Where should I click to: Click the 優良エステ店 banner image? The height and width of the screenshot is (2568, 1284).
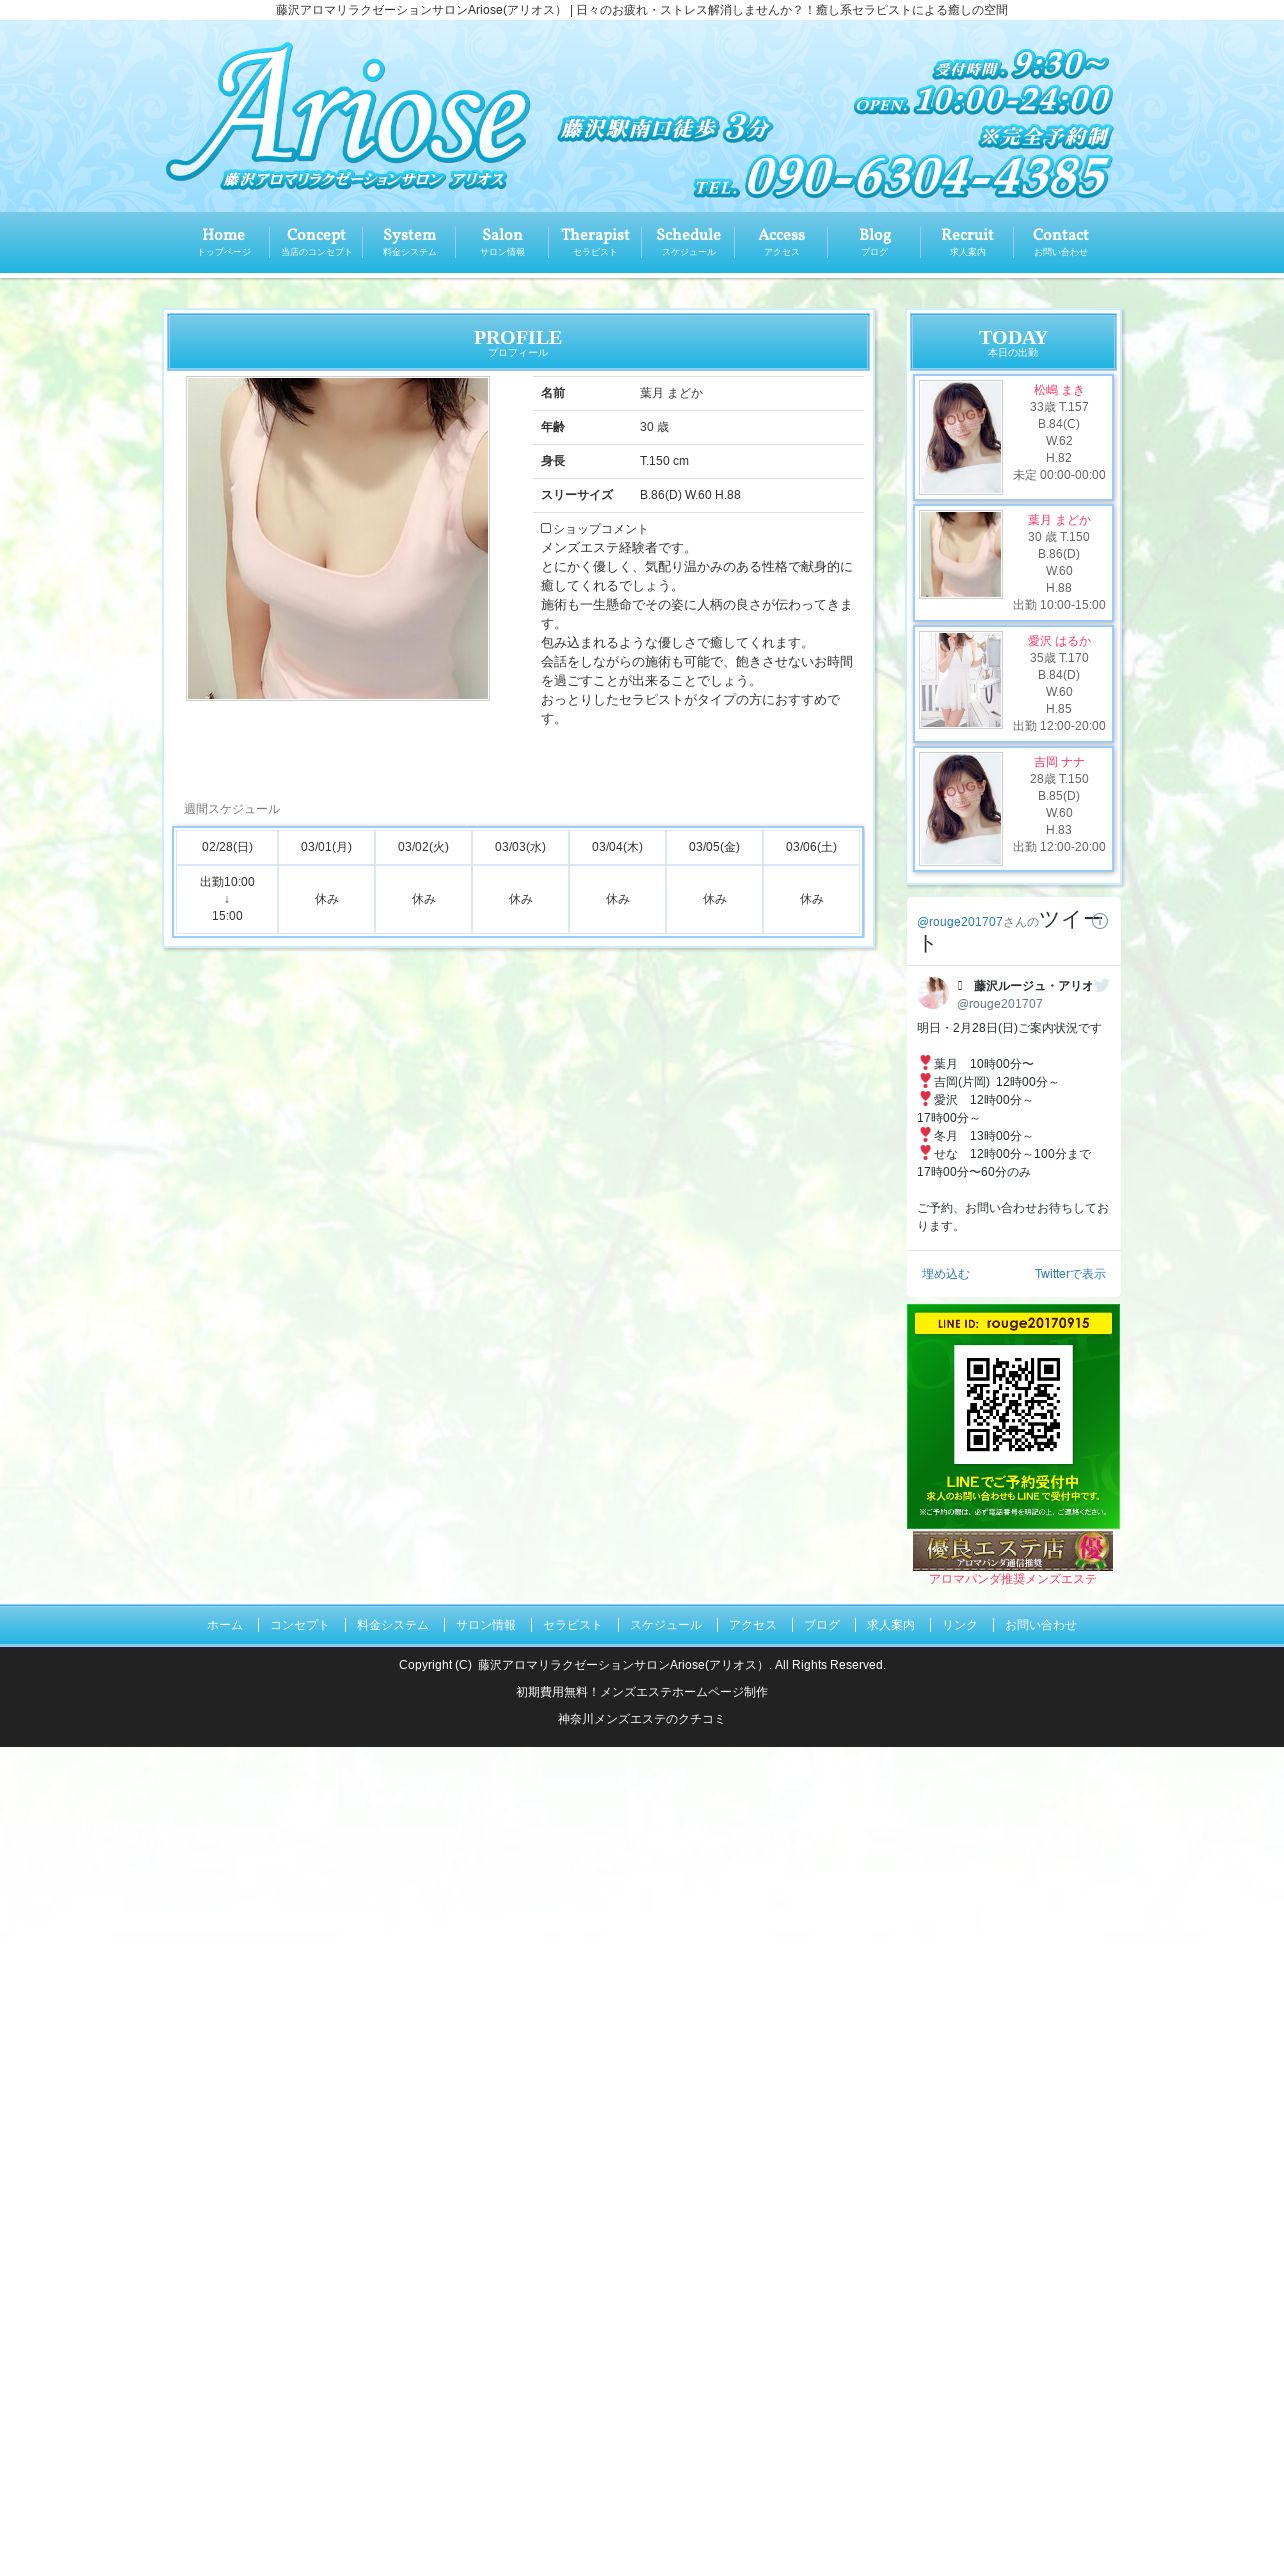pos(1013,1551)
